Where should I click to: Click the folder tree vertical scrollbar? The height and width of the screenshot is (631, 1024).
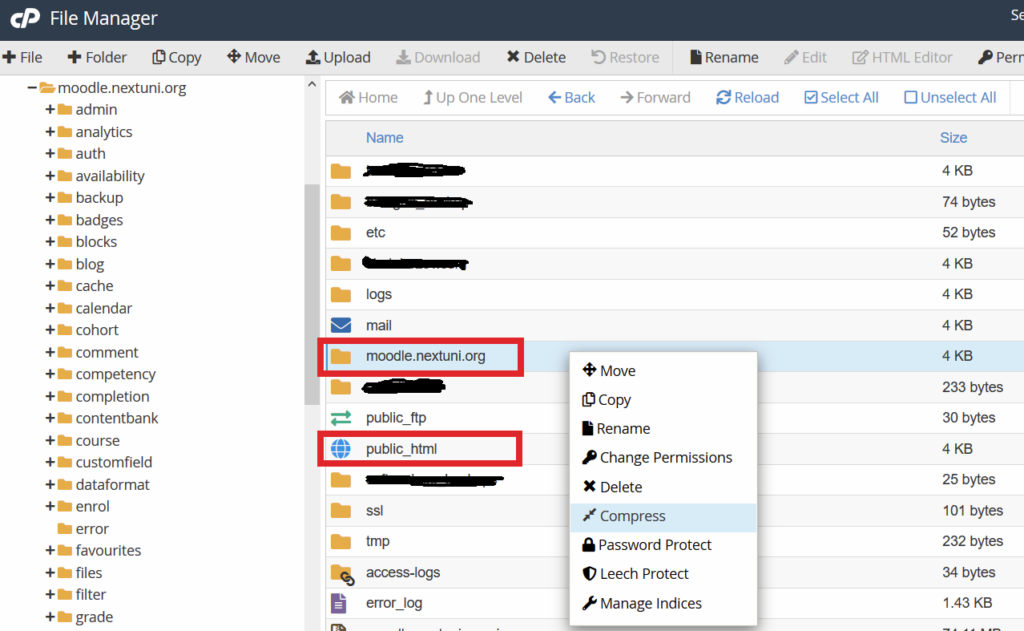click(312, 294)
